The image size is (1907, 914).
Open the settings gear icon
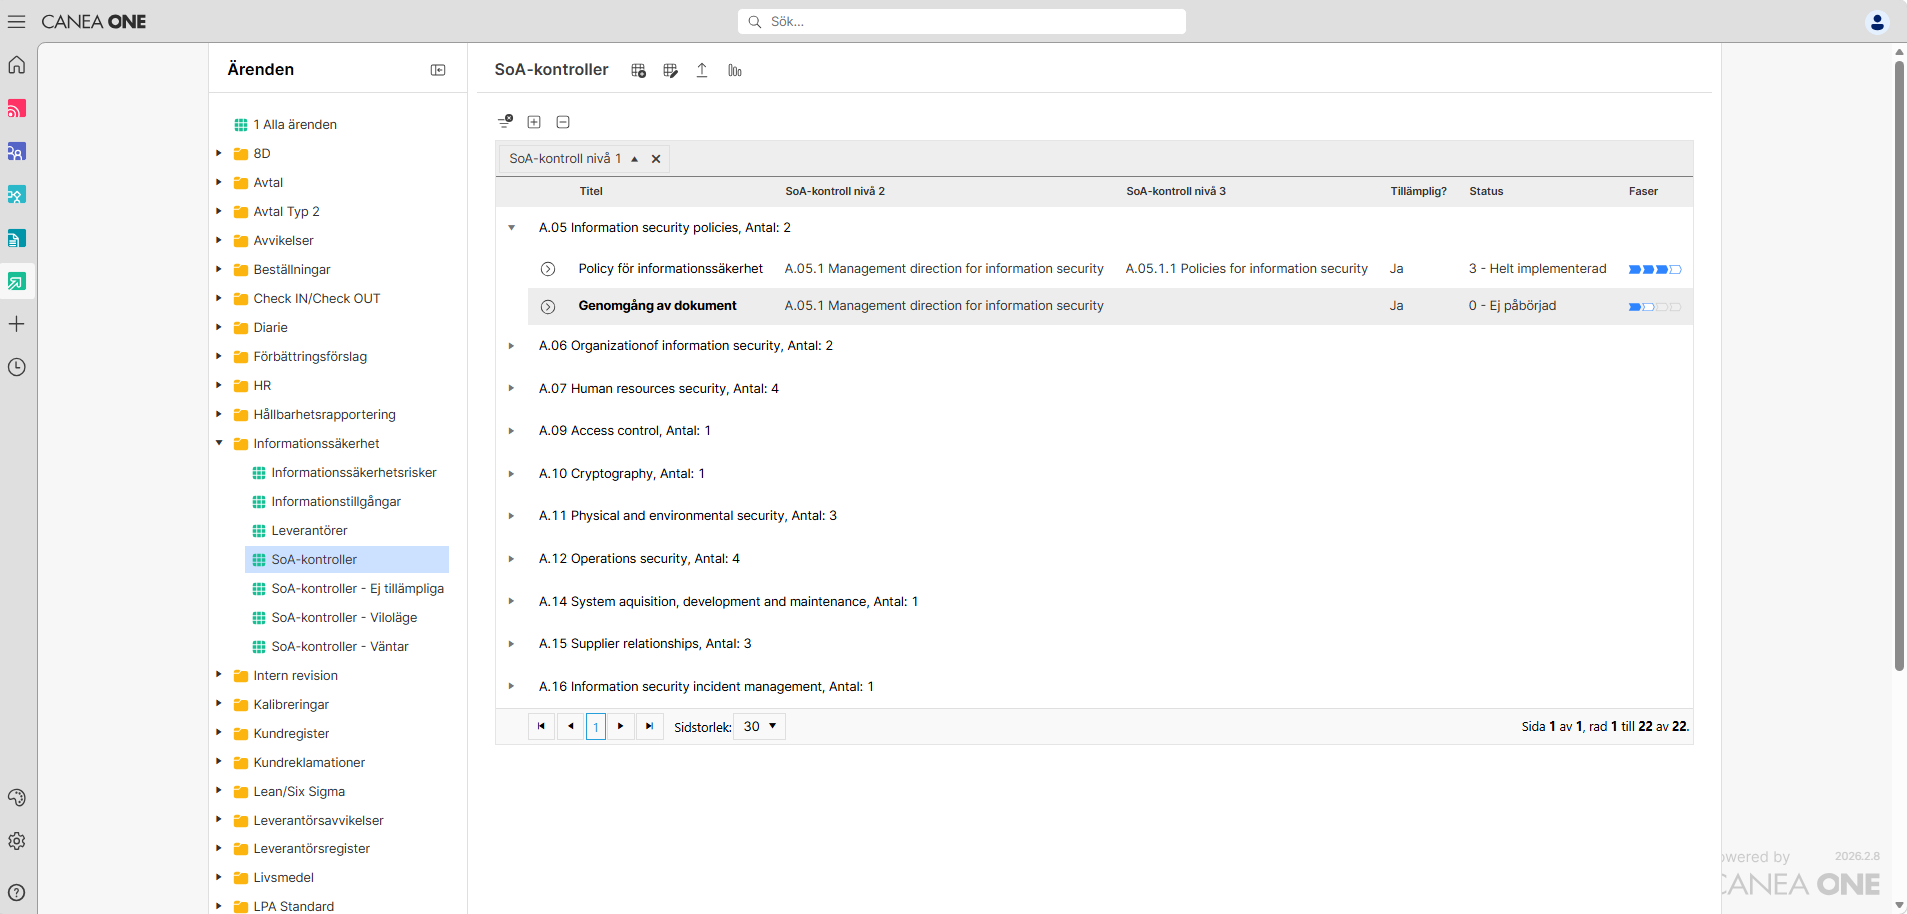[x=17, y=841]
